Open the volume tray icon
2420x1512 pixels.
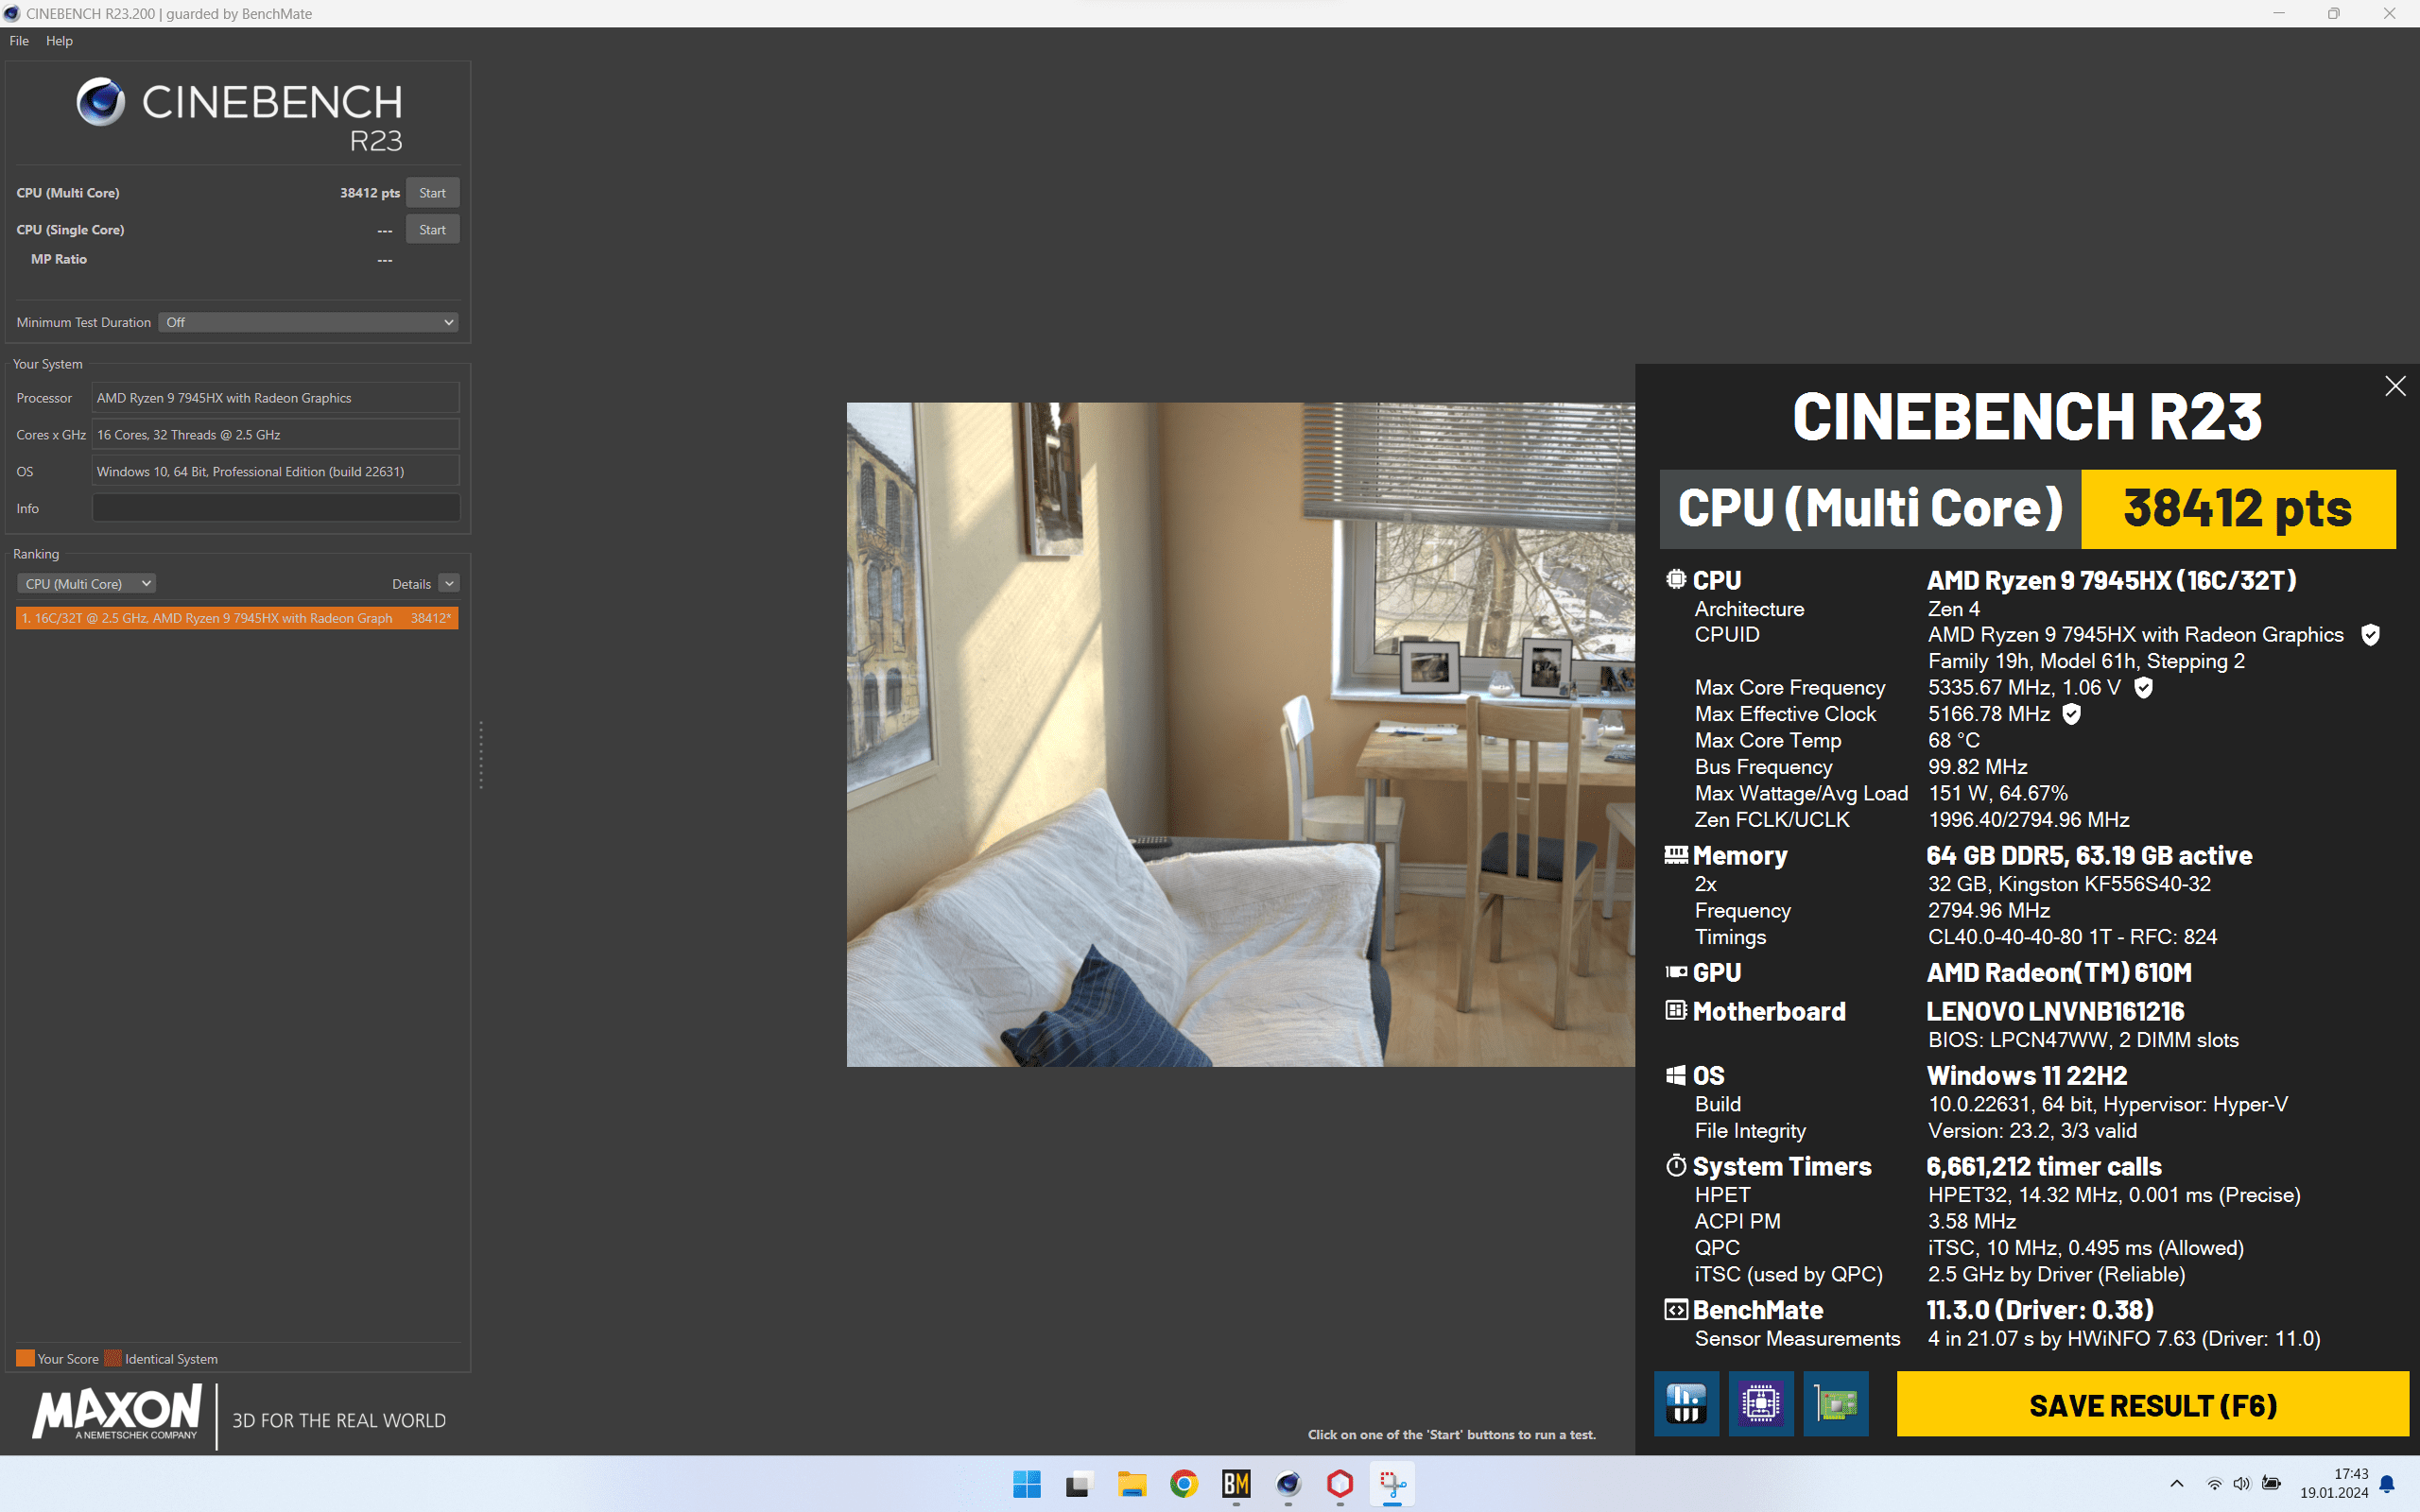(2241, 1484)
